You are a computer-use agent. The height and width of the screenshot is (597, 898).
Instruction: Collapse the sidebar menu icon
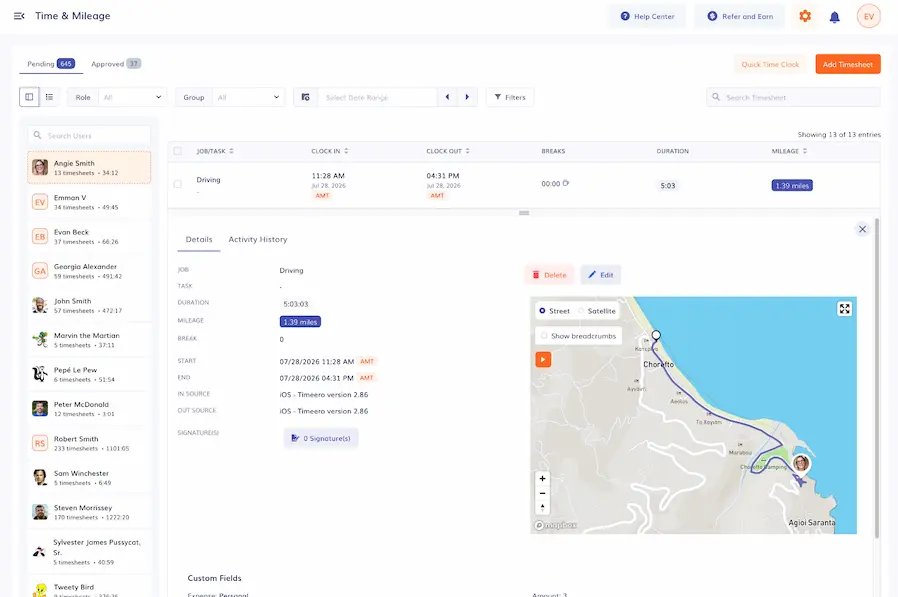click(x=19, y=16)
